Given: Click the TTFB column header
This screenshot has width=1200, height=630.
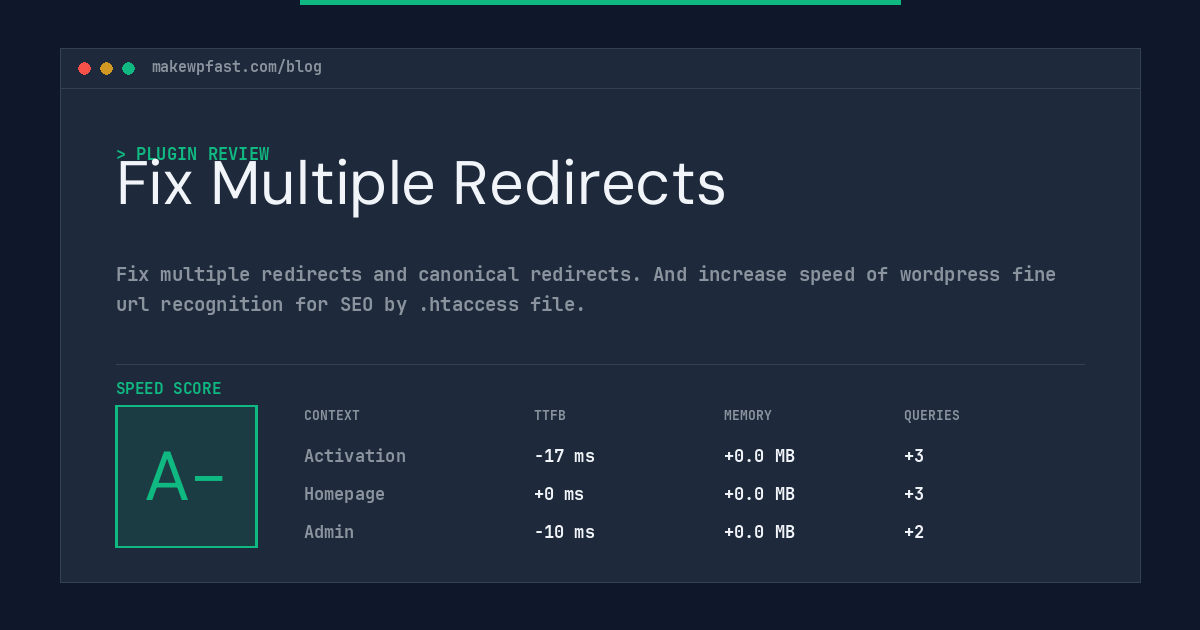Looking at the screenshot, I should click(x=550, y=416).
